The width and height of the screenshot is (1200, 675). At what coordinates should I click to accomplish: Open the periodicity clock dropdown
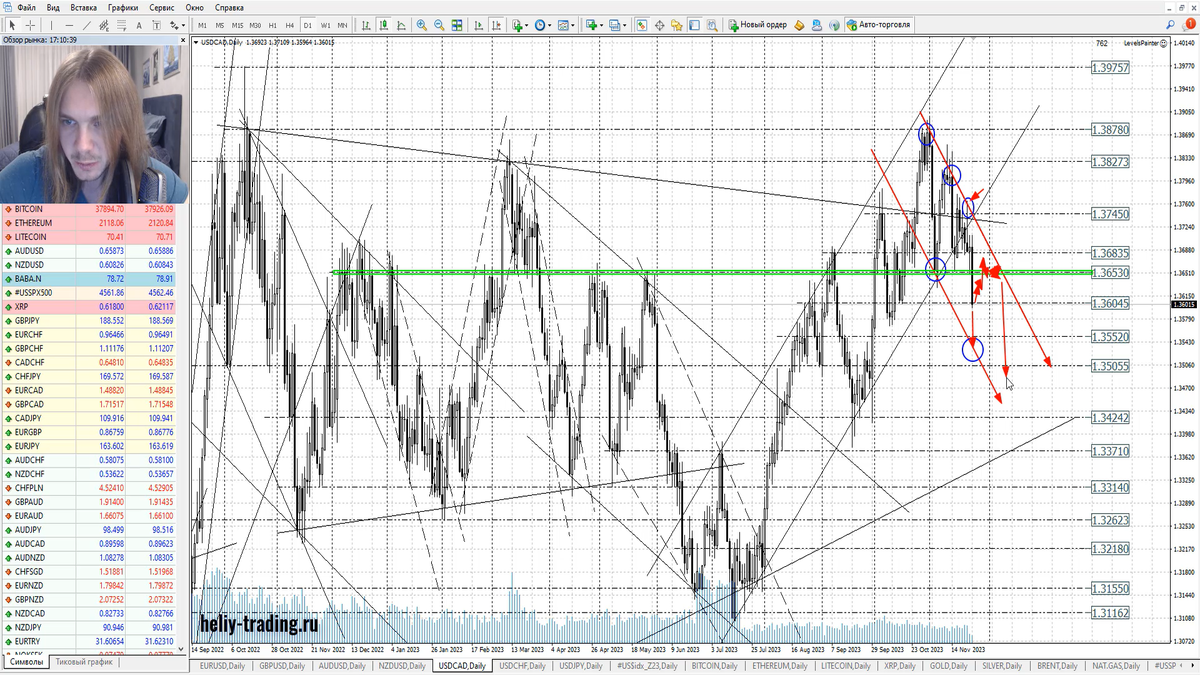[x=543, y=24]
